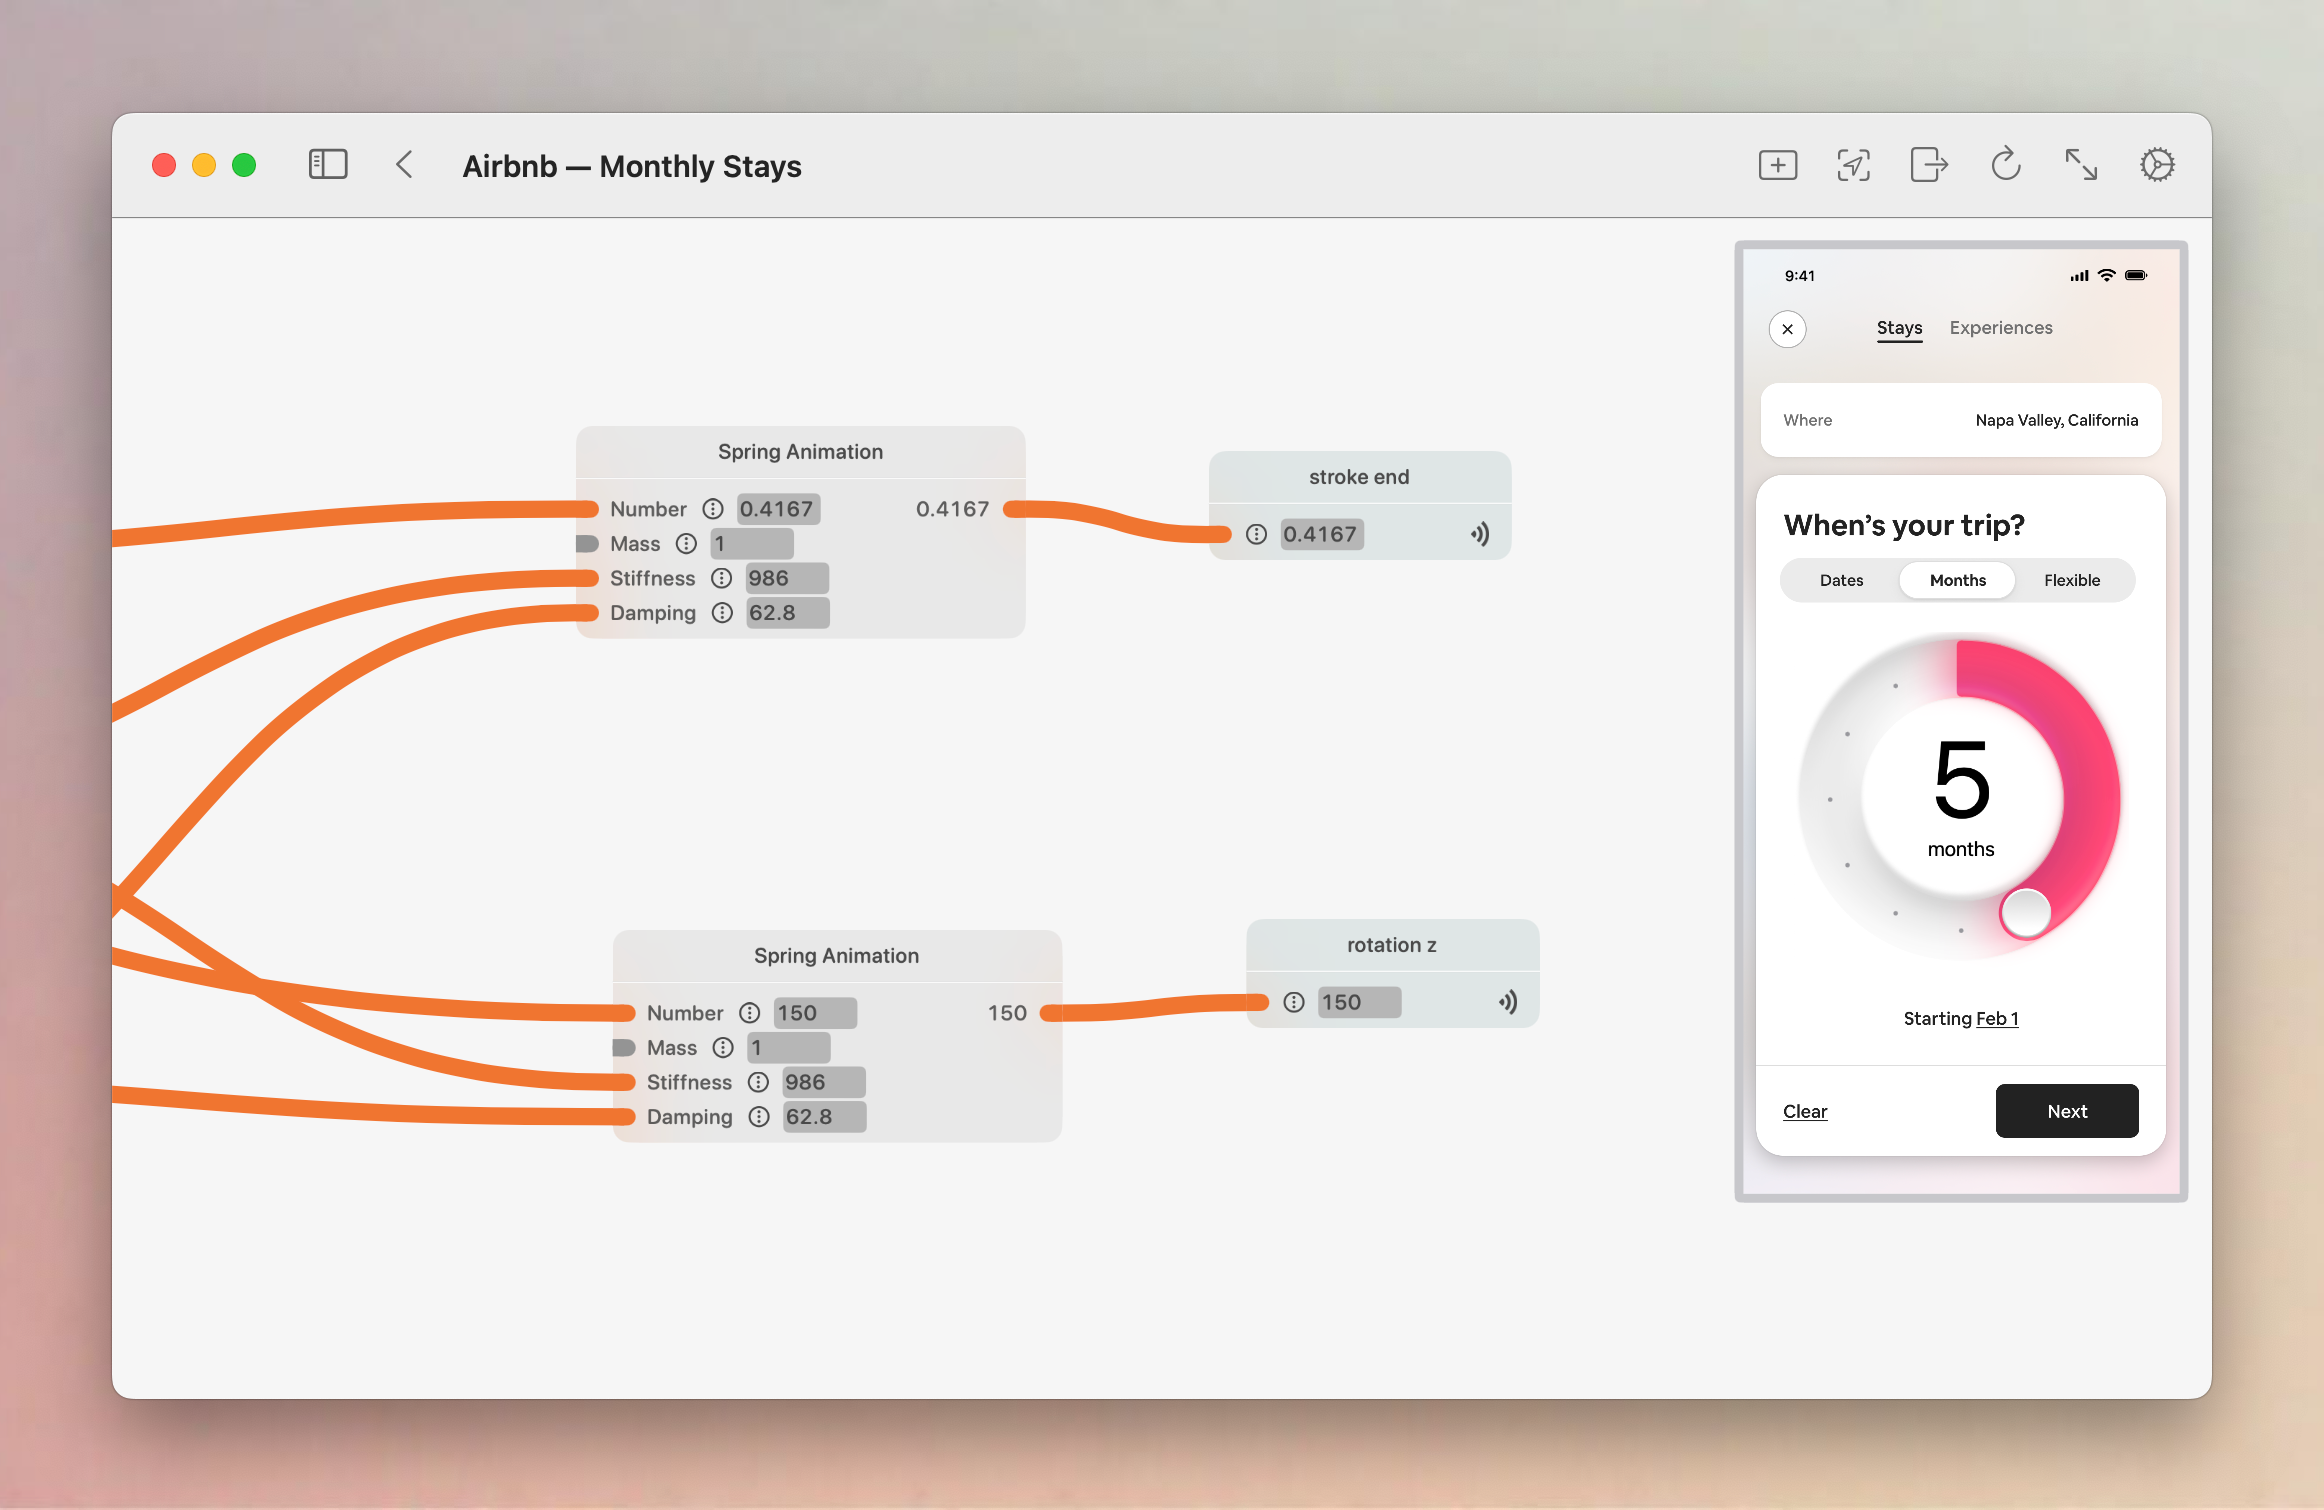The width and height of the screenshot is (2324, 1510).
Task: Open the Damping info menu in the bottom patch
Action: pyautogui.click(x=759, y=1117)
